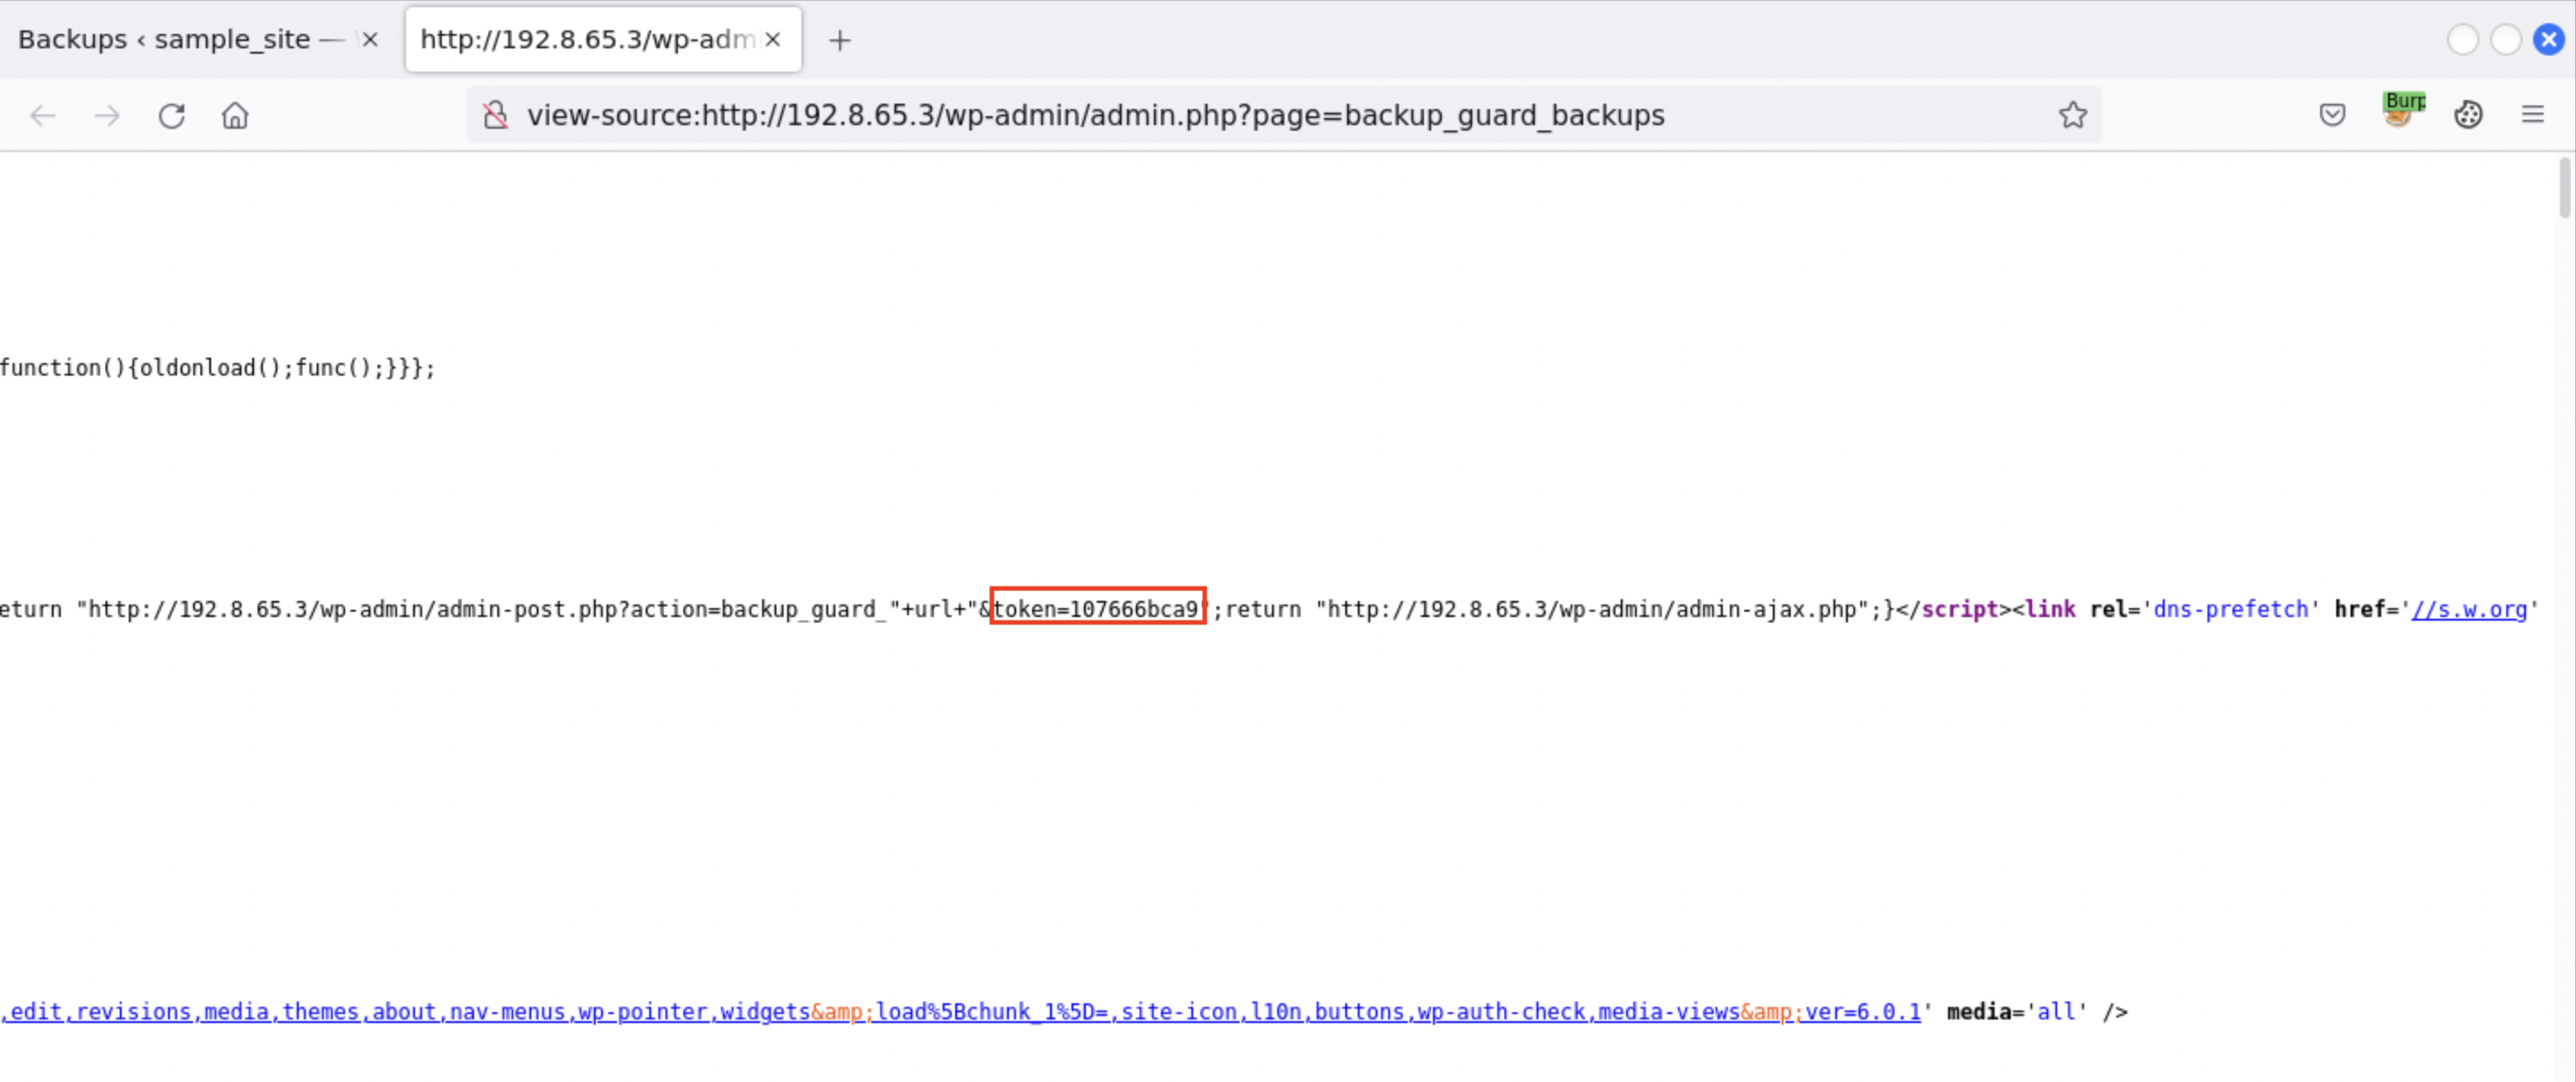Viewport: 2576px width, 1082px height.
Task: Open a new browser tab
Action: 838,40
